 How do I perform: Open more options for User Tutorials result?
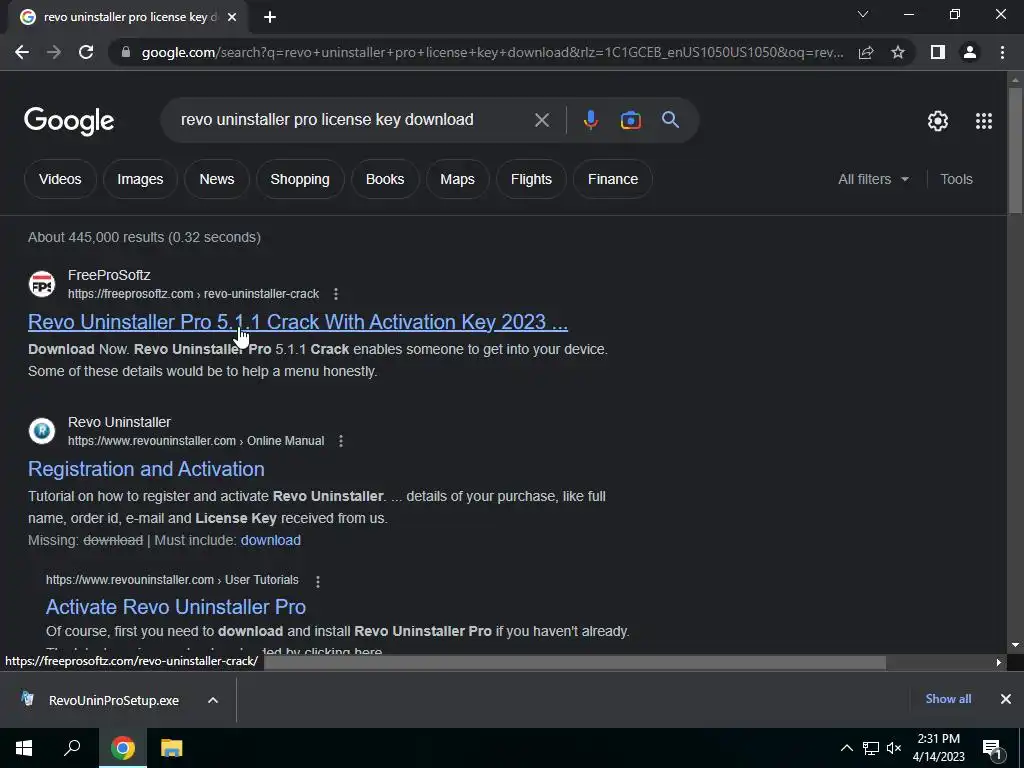coord(317,581)
